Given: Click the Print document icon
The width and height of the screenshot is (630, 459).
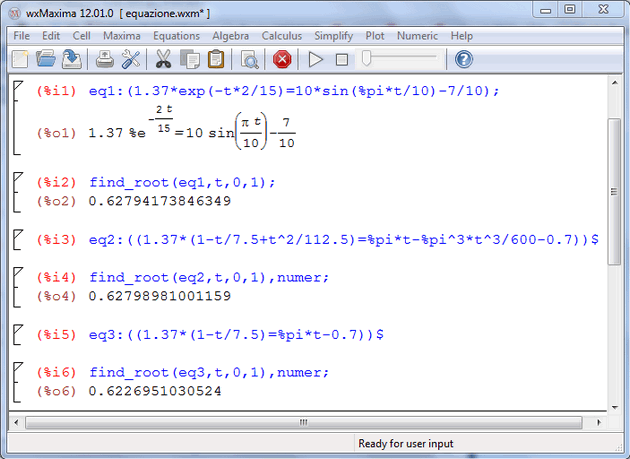Looking at the screenshot, I should click(x=104, y=59).
